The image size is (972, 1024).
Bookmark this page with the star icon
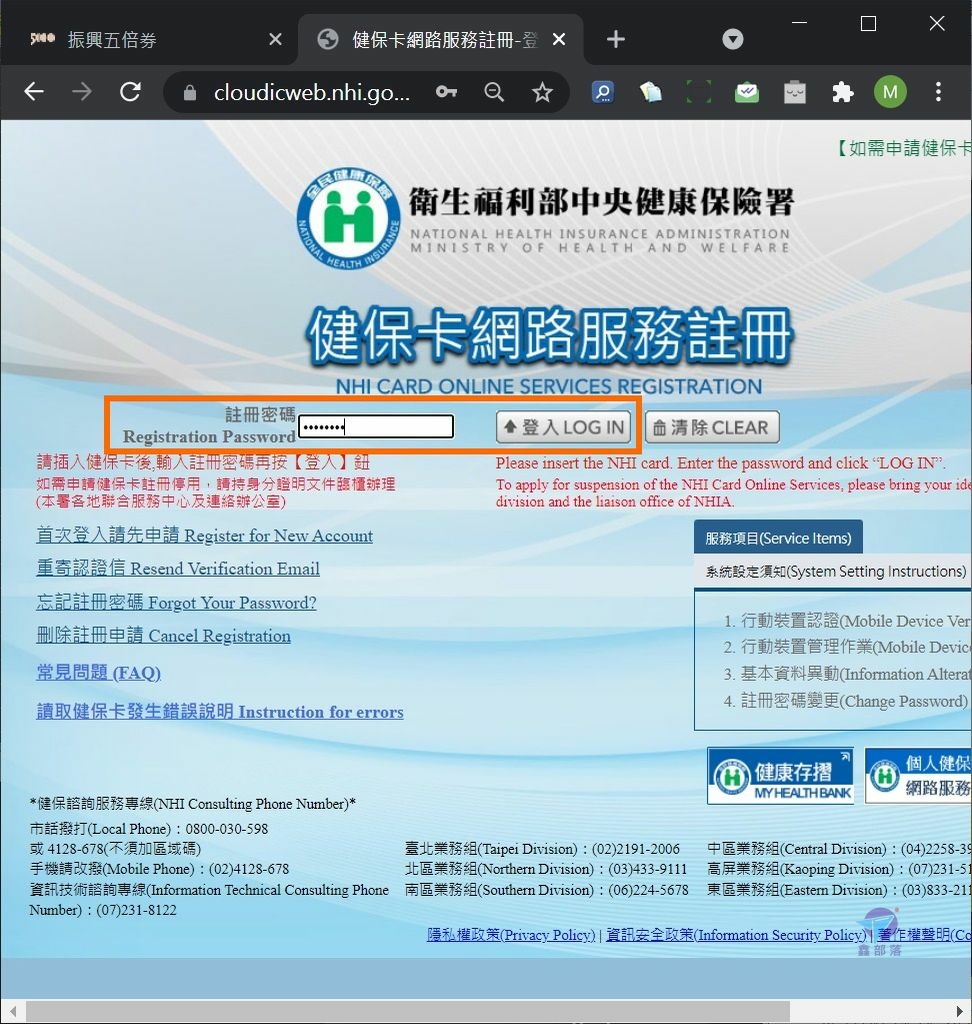tap(542, 92)
